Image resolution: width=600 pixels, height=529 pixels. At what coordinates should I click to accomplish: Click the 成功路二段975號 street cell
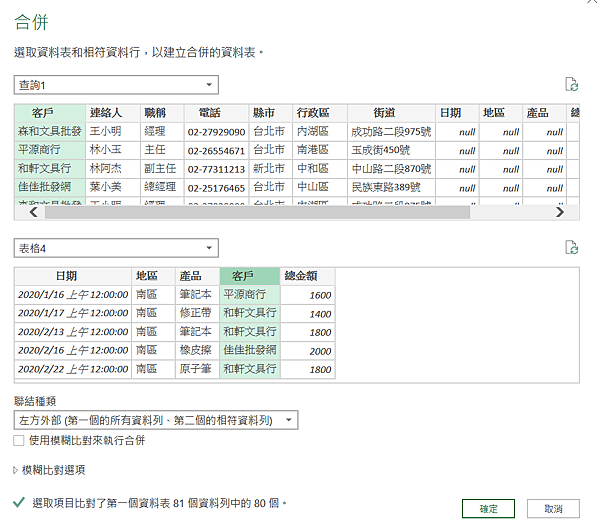point(391,131)
